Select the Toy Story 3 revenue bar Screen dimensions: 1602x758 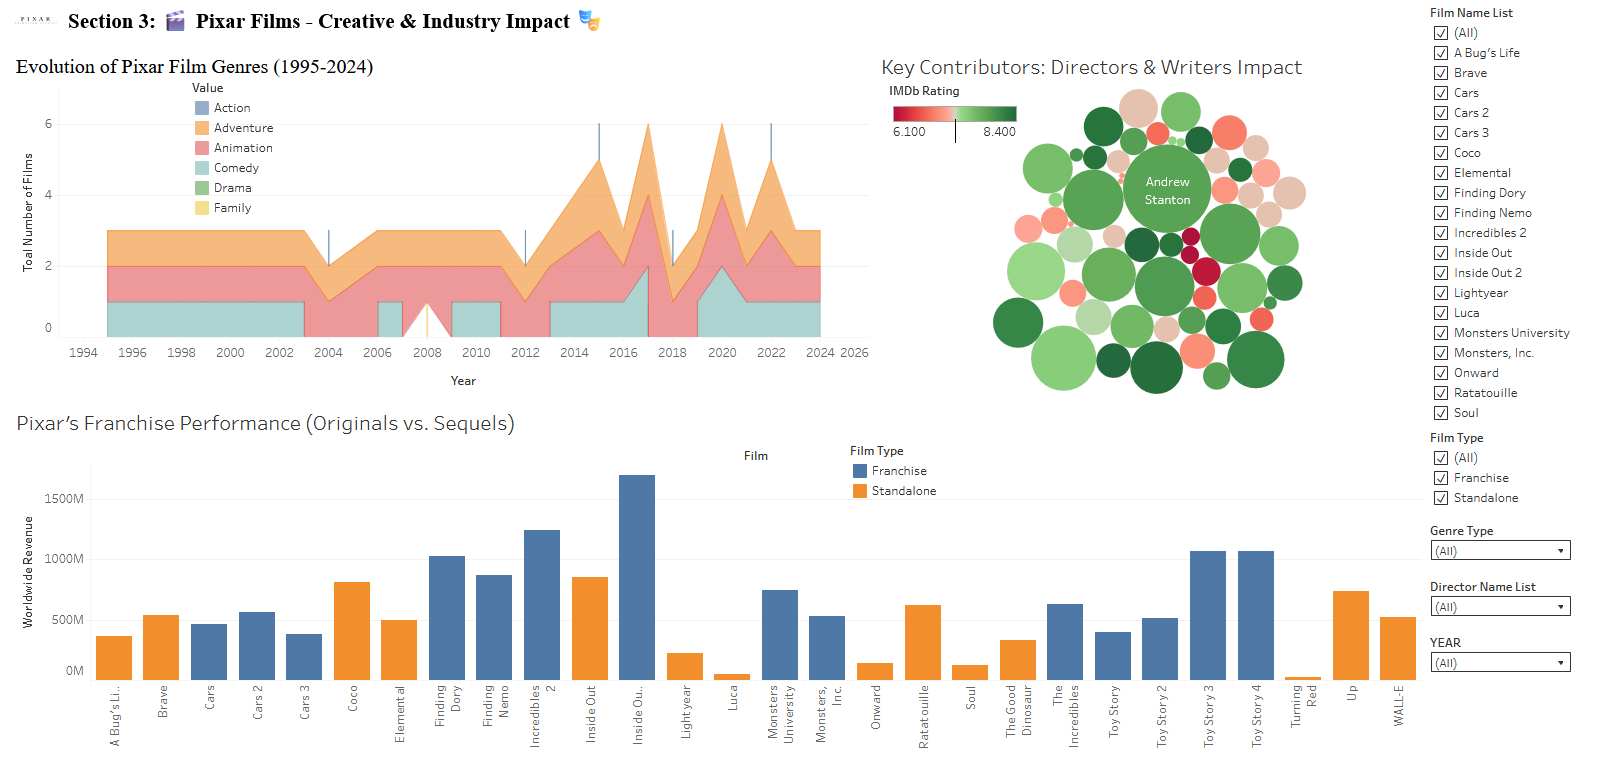tap(1208, 616)
